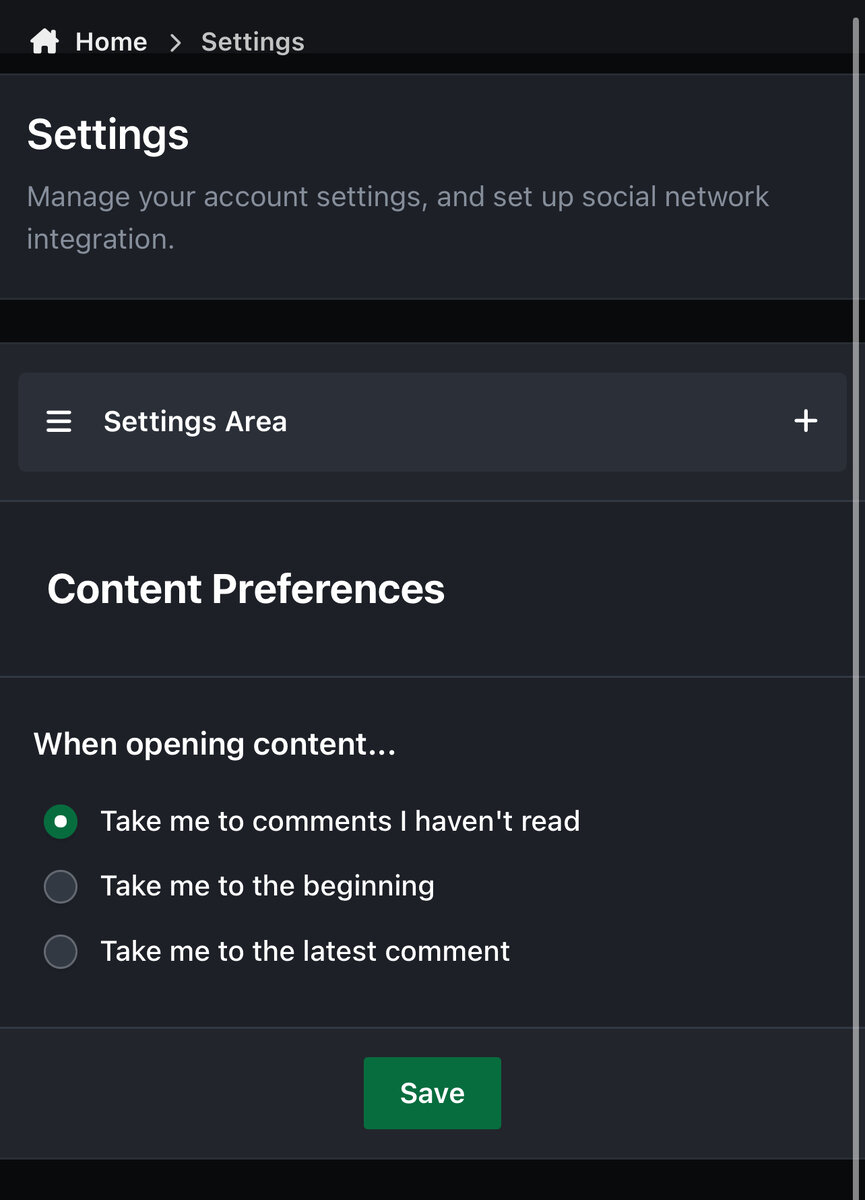Viewport: 865px width, 1200px height.
Task: Click the When opening content... label
Action: (x=215, y=744)
